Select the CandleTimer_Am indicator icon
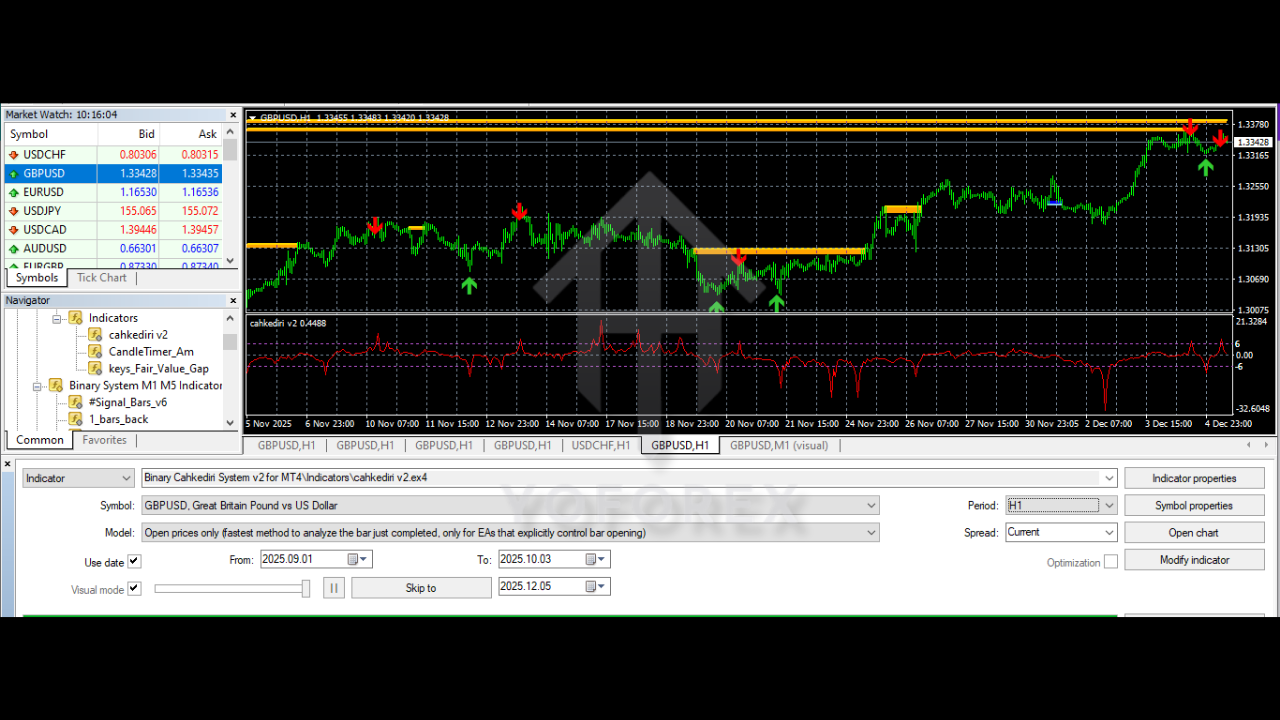 coord(96,351)
